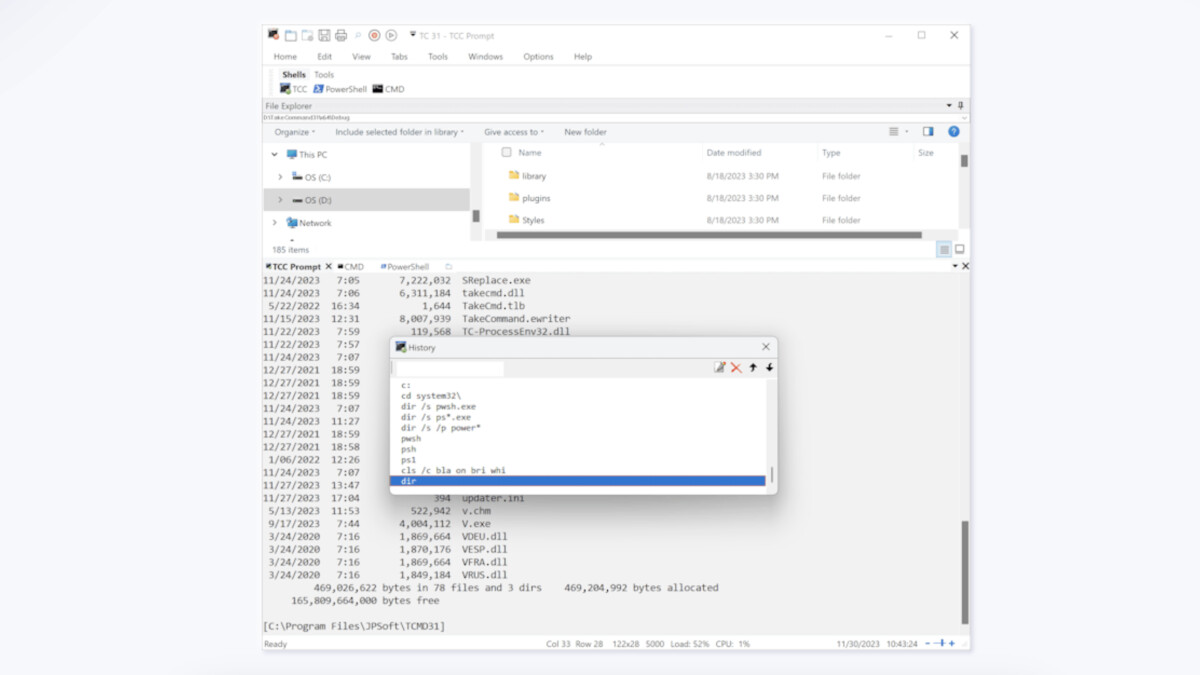Expand the This PC tree node

pyautogui.click(x=275, y=155)
